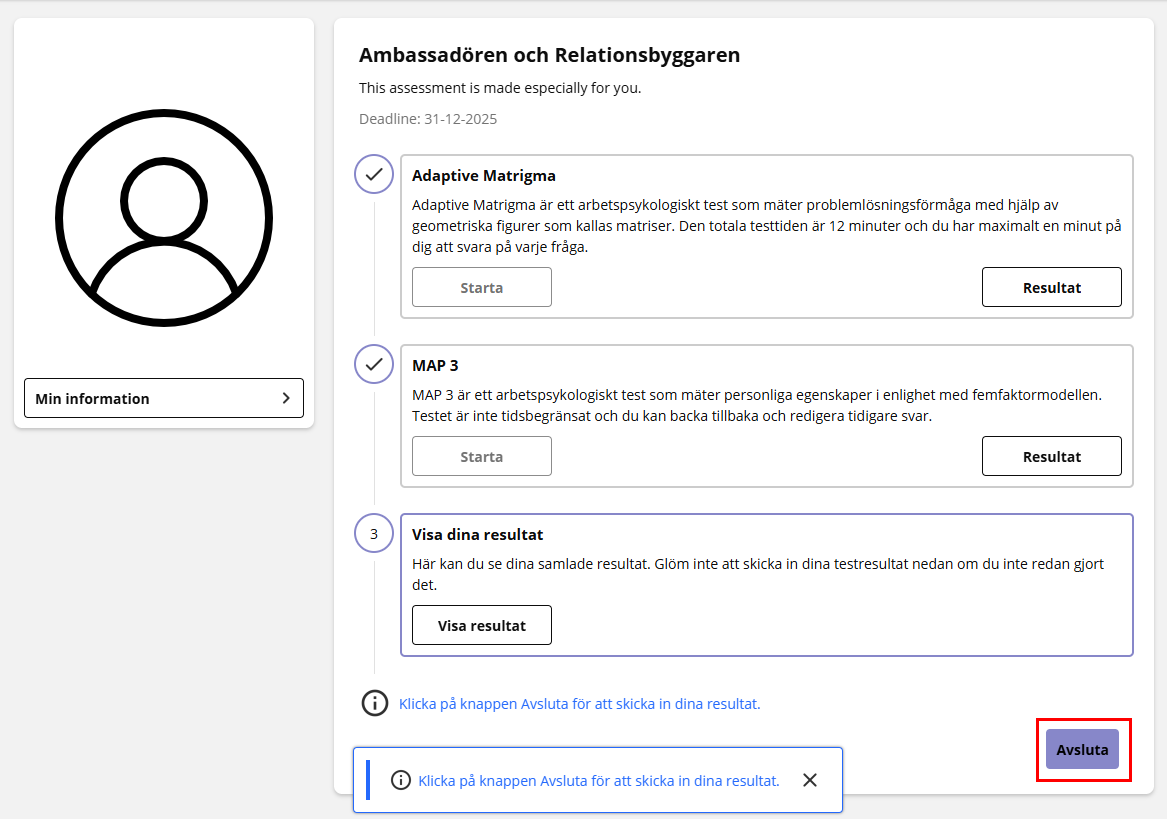Click the Visa resultat button
Viewport: 1167px width, 819px height.
coord(481,625)
